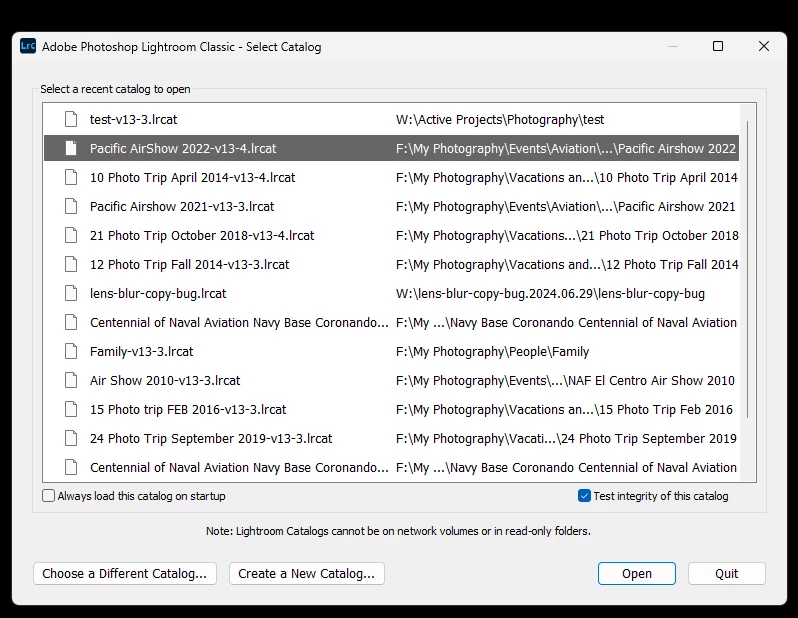Click path ending in Pacific Airshow 2022
The width and height of the screenshot is (798, 618).
click(x=566, y=149)
